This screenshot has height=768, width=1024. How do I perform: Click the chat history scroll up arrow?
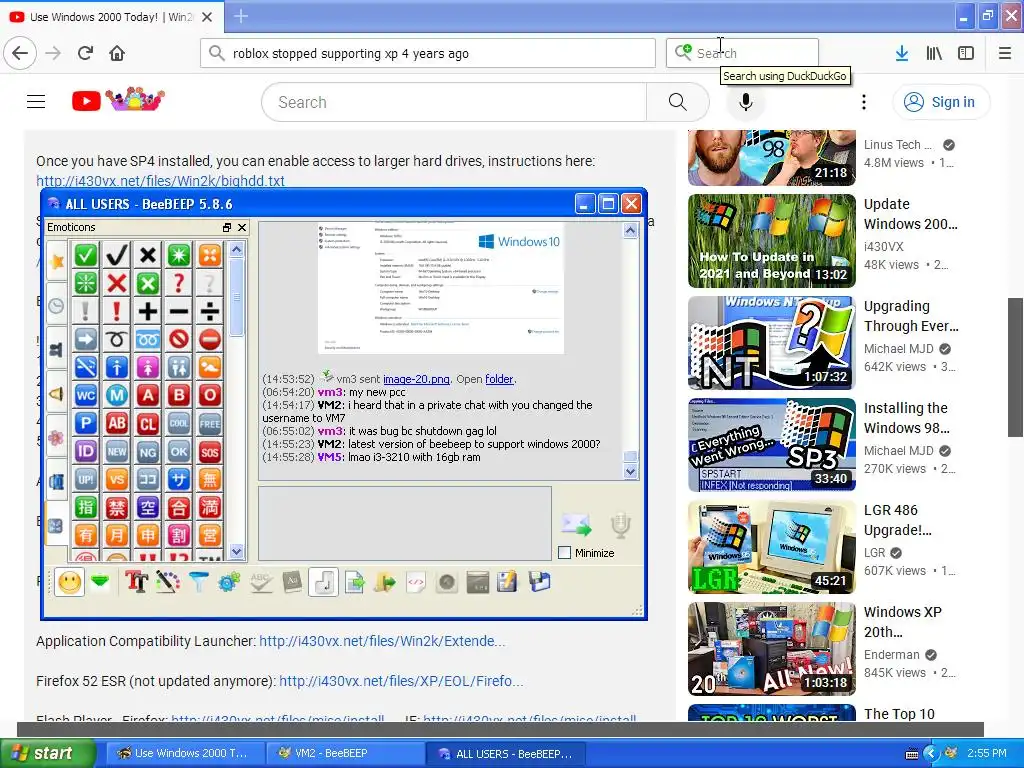click(630, 230)
